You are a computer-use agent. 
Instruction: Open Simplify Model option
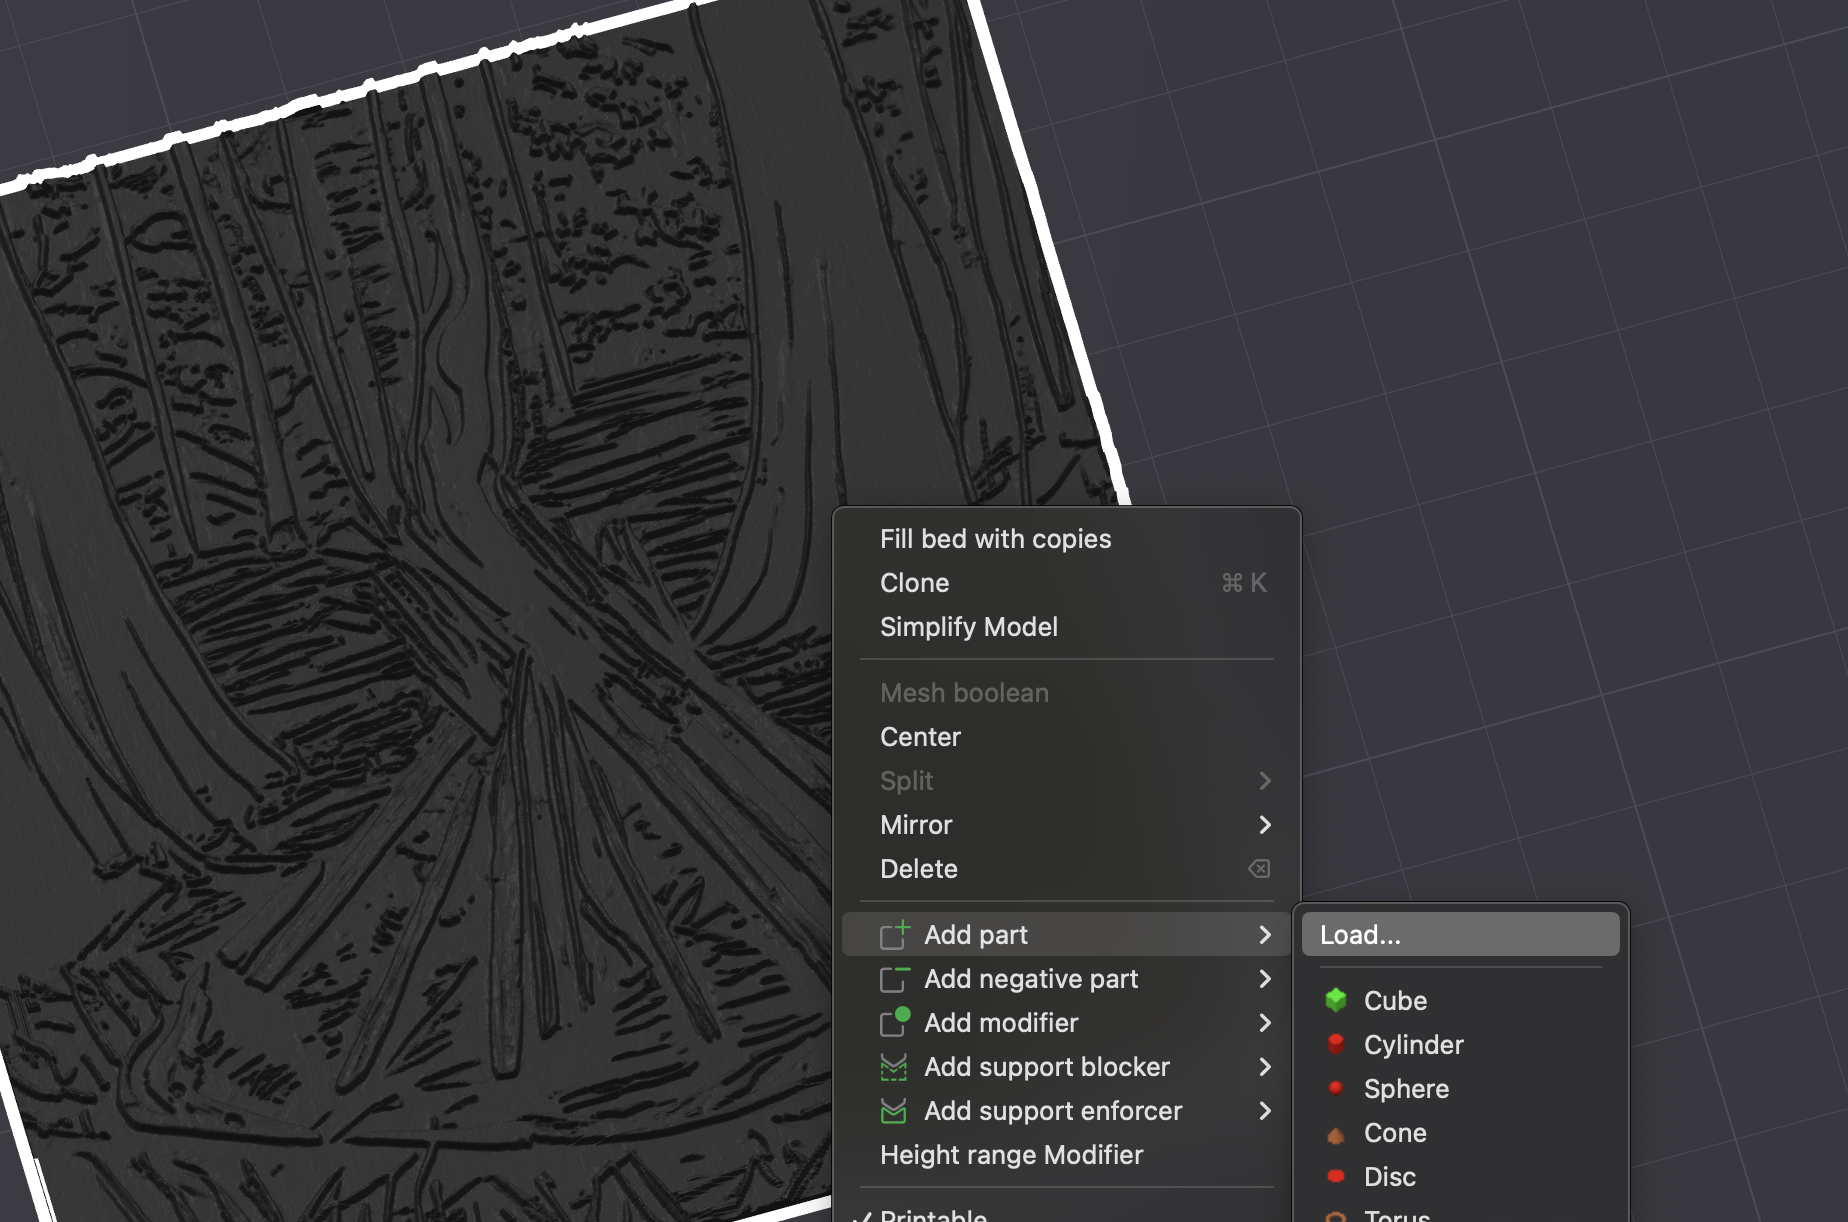coord(1066,627)
